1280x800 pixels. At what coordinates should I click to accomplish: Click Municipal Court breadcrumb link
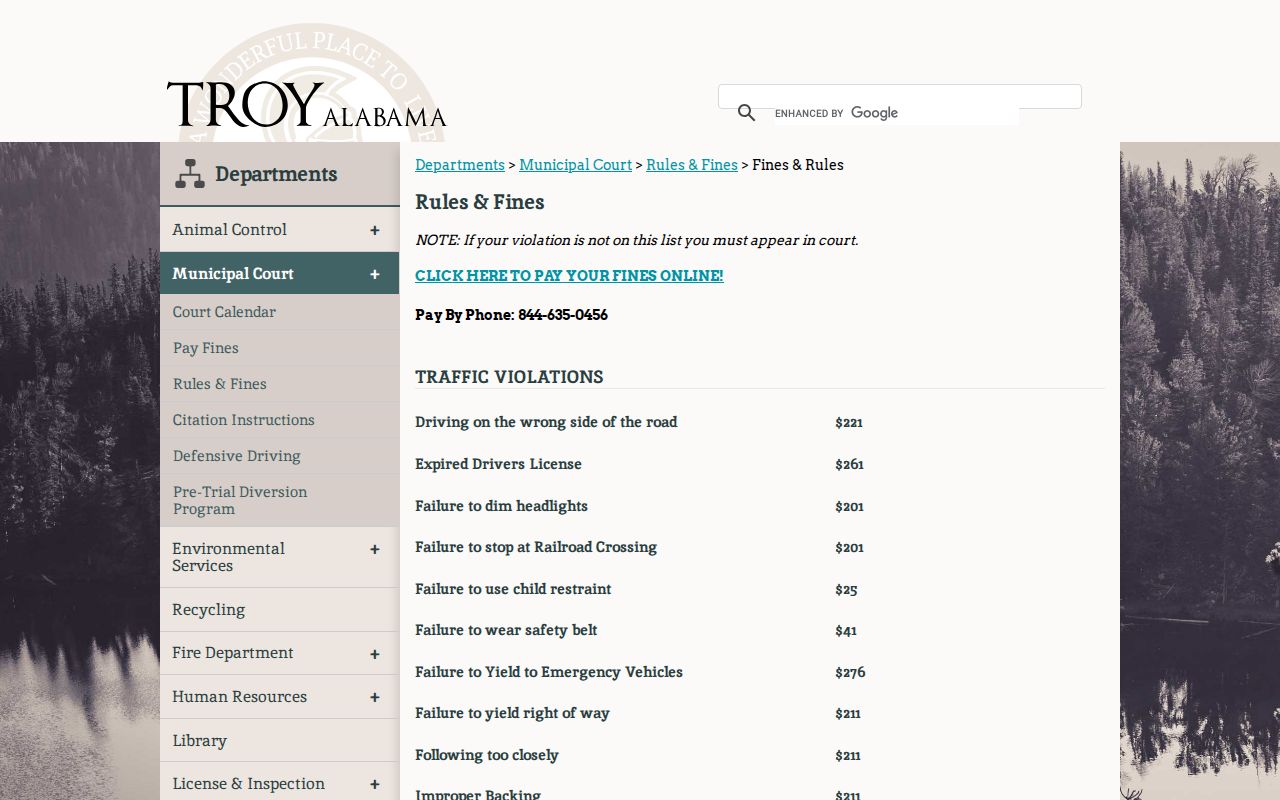click(x=575, y=165)
